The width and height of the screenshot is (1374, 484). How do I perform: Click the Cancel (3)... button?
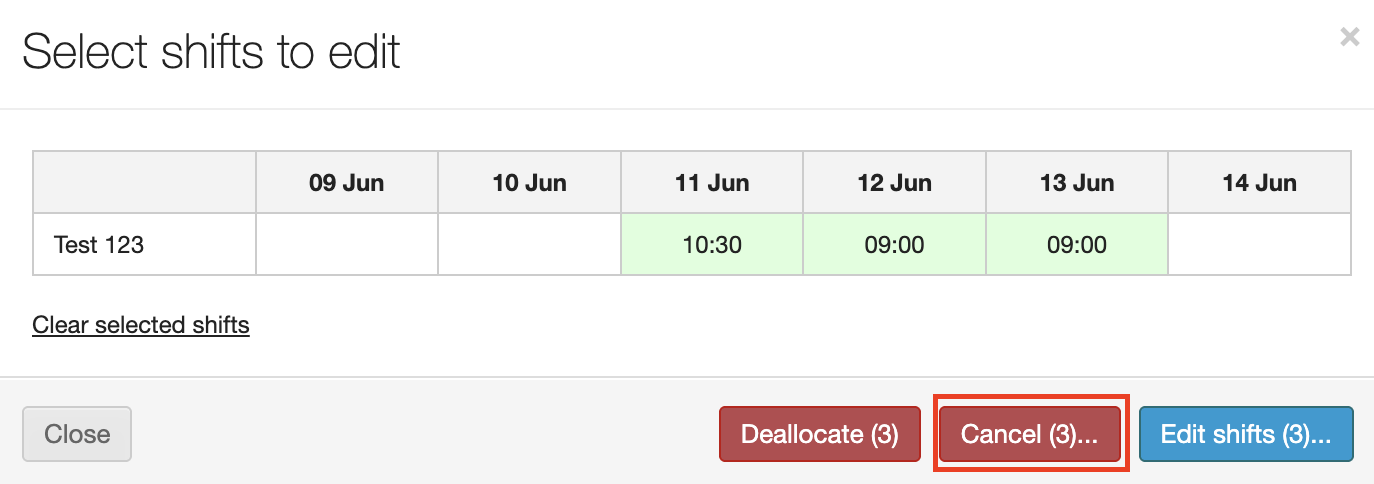click(1029, 434)
